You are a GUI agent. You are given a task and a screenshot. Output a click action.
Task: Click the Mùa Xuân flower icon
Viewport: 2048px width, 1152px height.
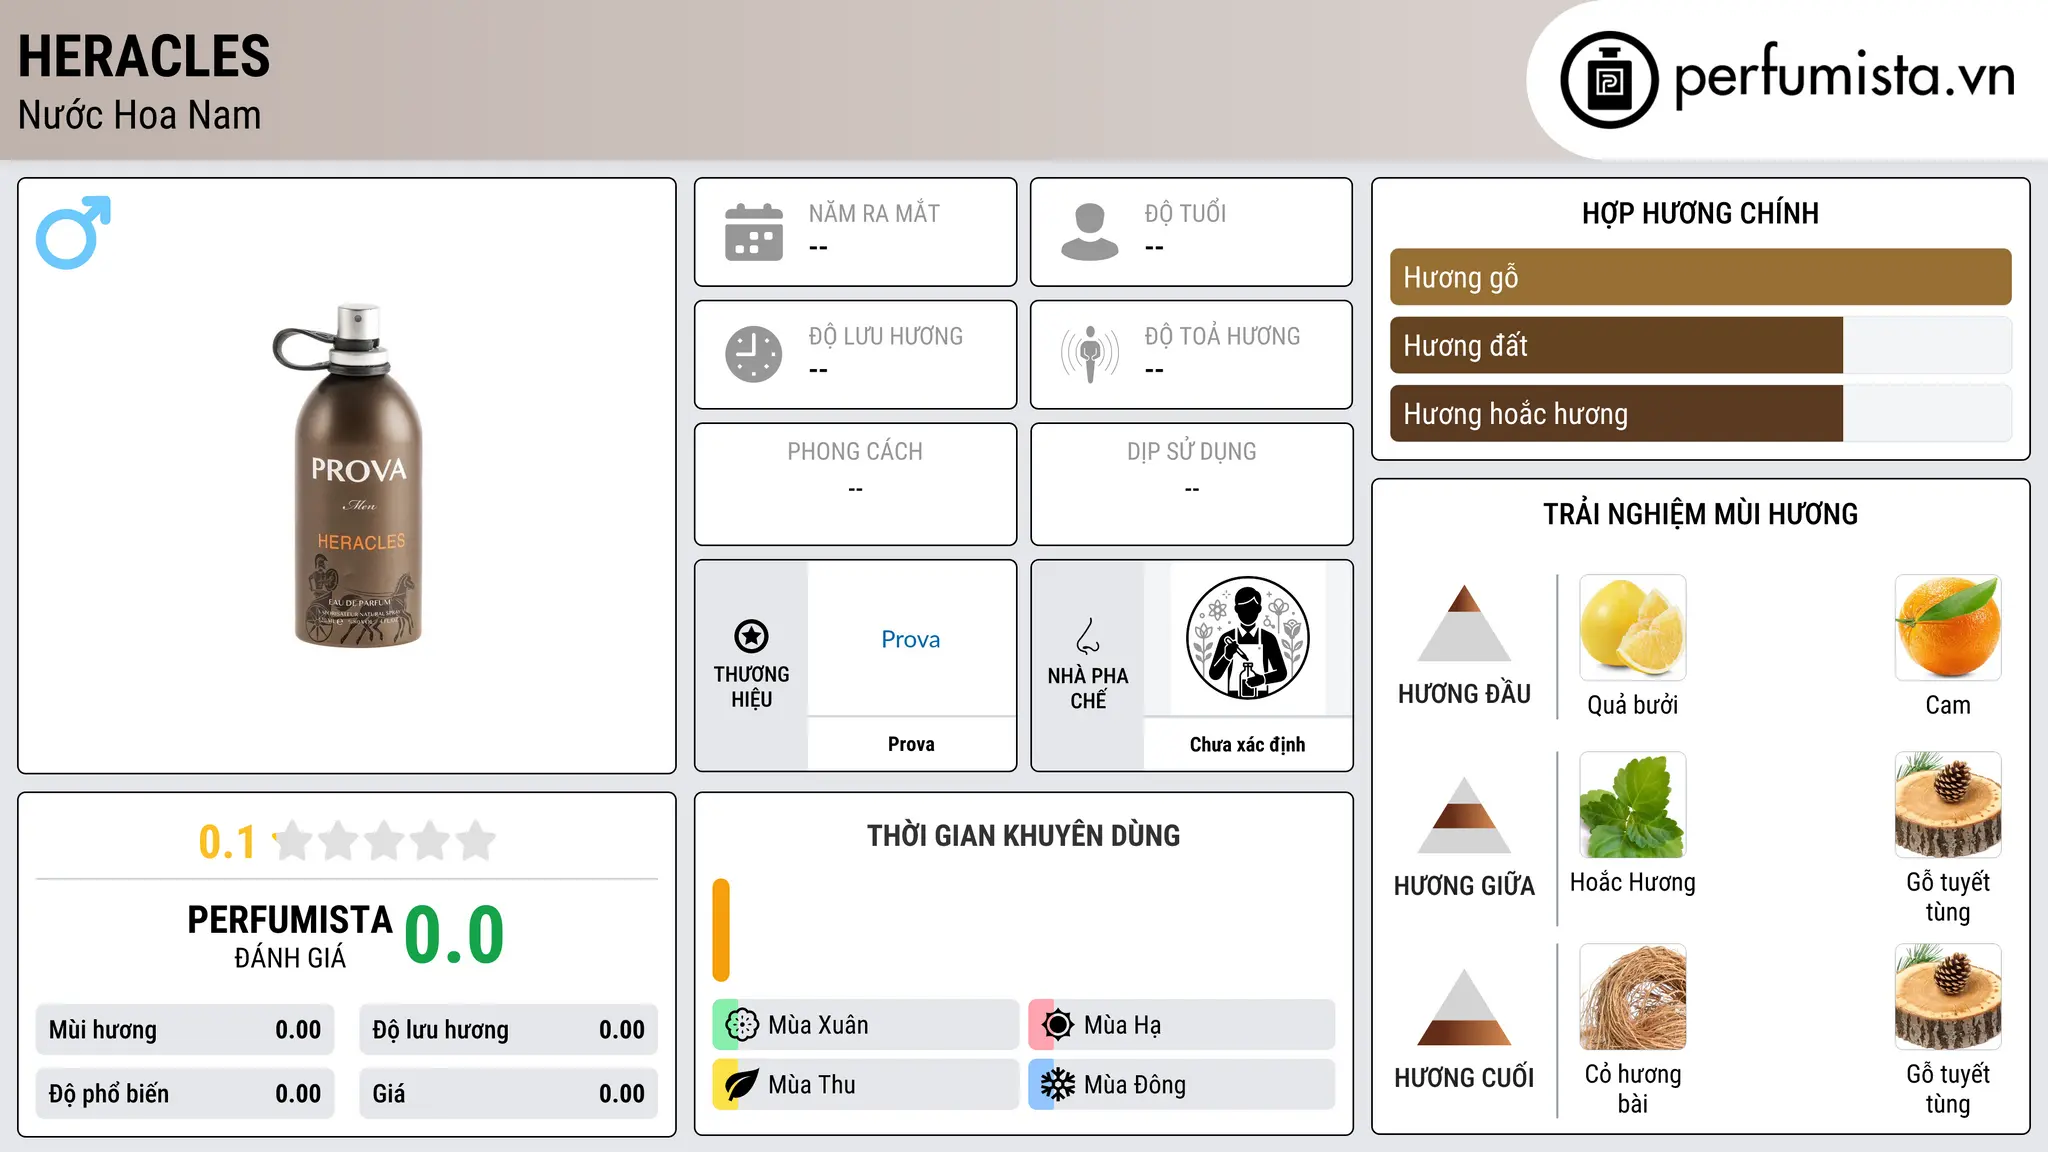[742, 1025]
